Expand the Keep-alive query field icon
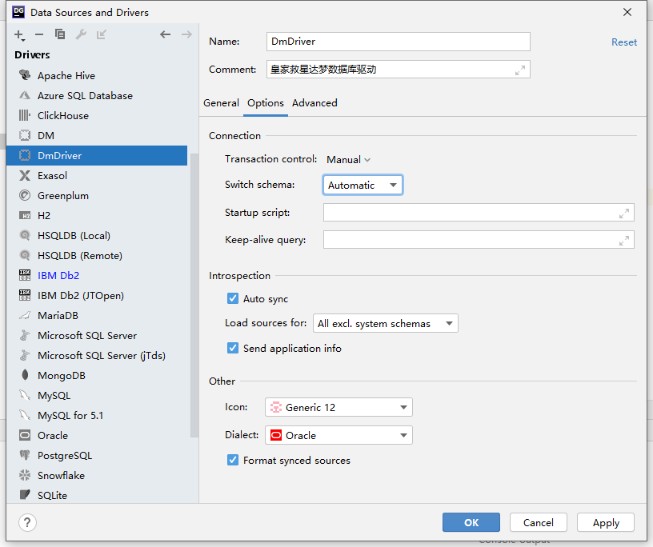 click(x=623, y=240)
